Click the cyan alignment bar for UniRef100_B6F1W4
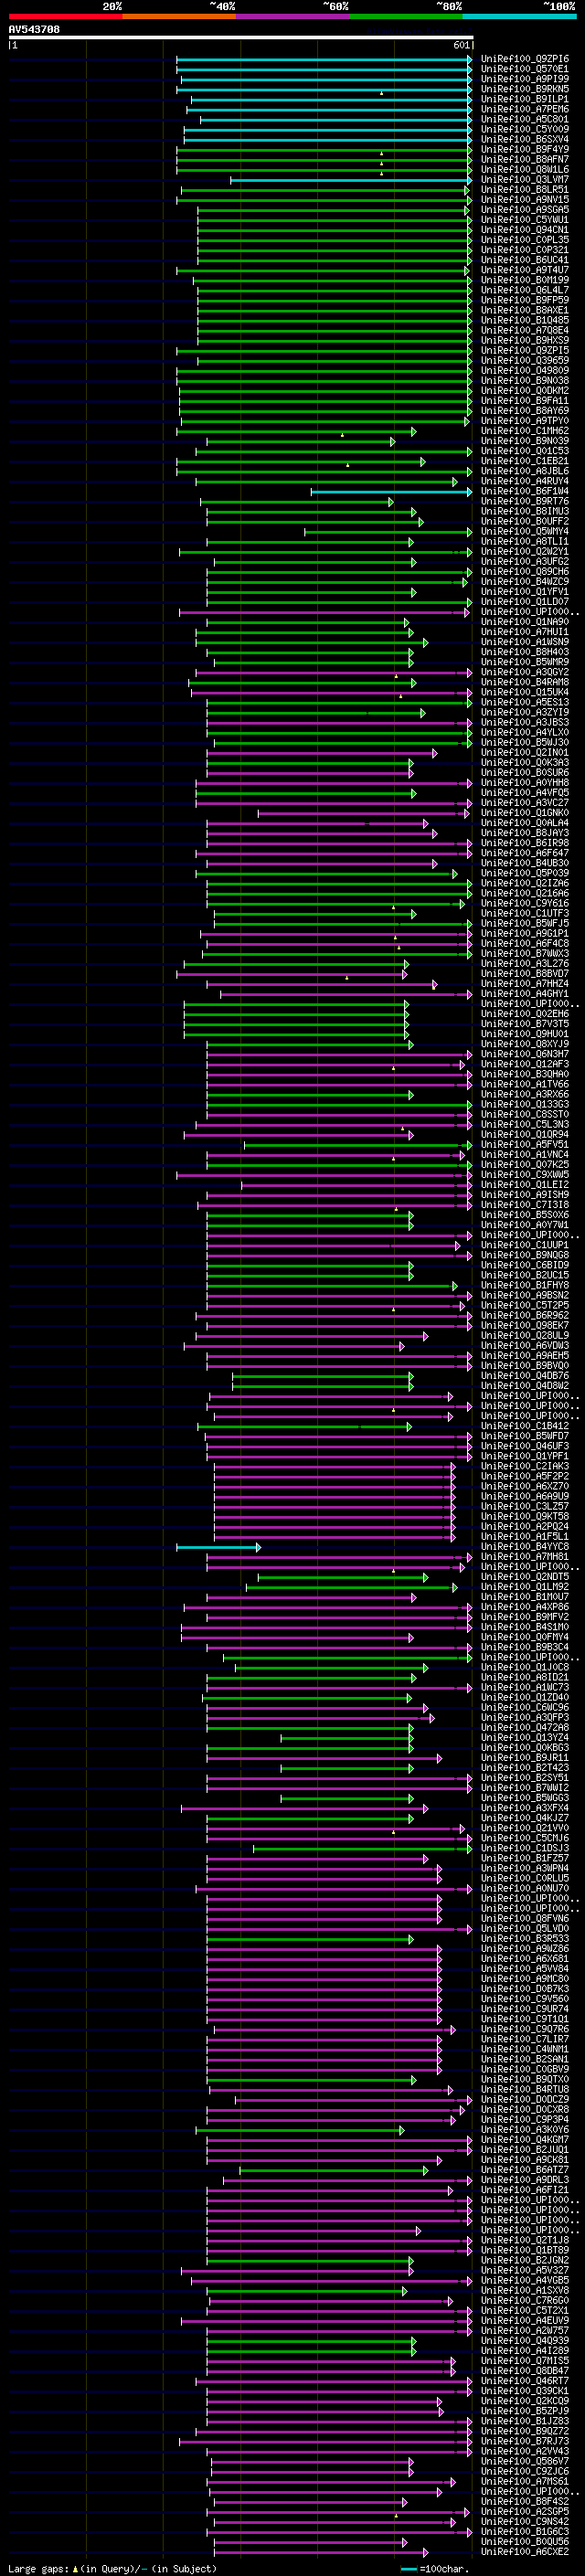Viewport: 585px width, 2576px height. pyautogui.click(x=390, y=491)
